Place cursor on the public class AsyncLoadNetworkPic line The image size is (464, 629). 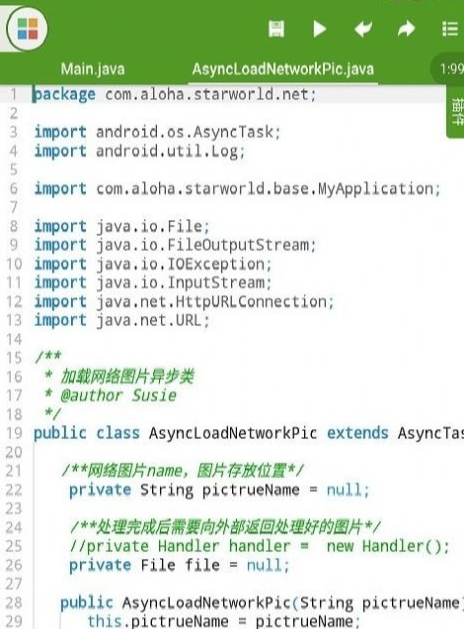(x=249, y=433)
